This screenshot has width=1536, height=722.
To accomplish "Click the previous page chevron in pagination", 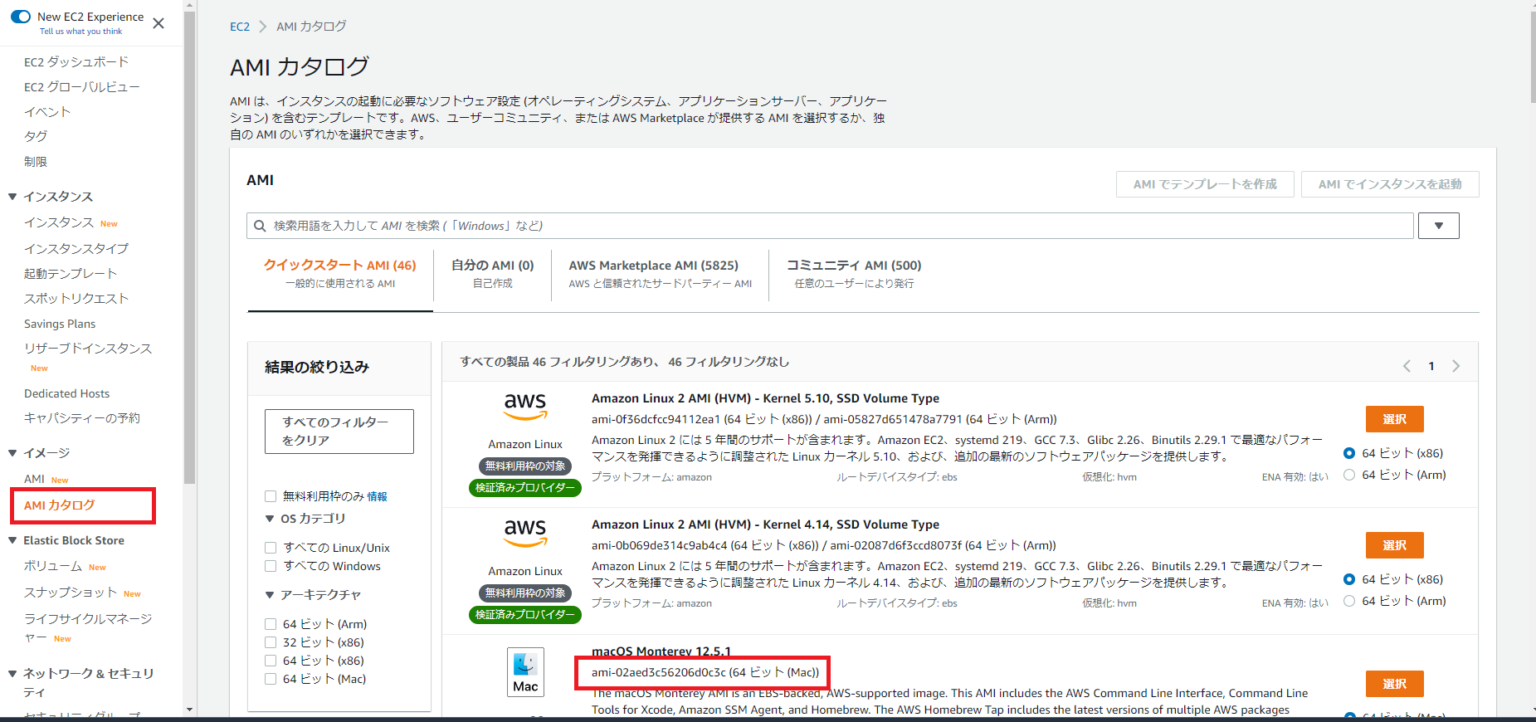I will [1406, 366].
